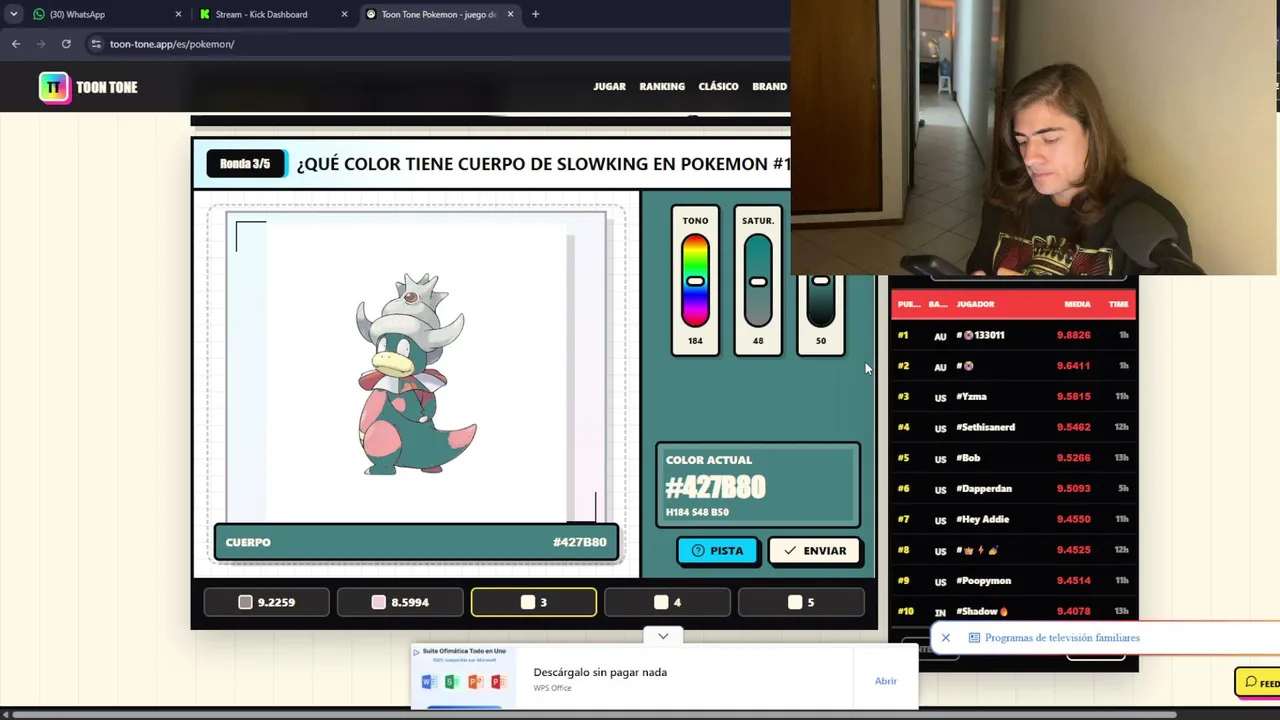Open site info icon in address bar

coord(96,44)
